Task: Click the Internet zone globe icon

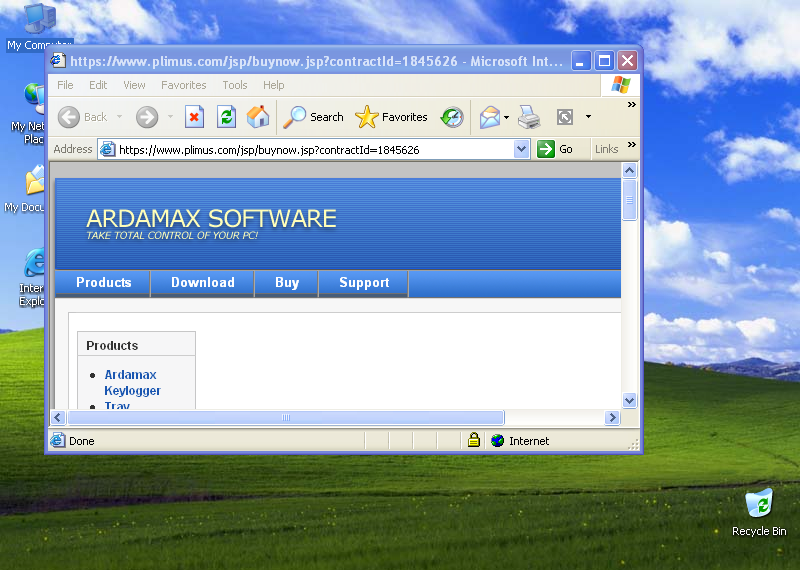Action: coord(497,440)
